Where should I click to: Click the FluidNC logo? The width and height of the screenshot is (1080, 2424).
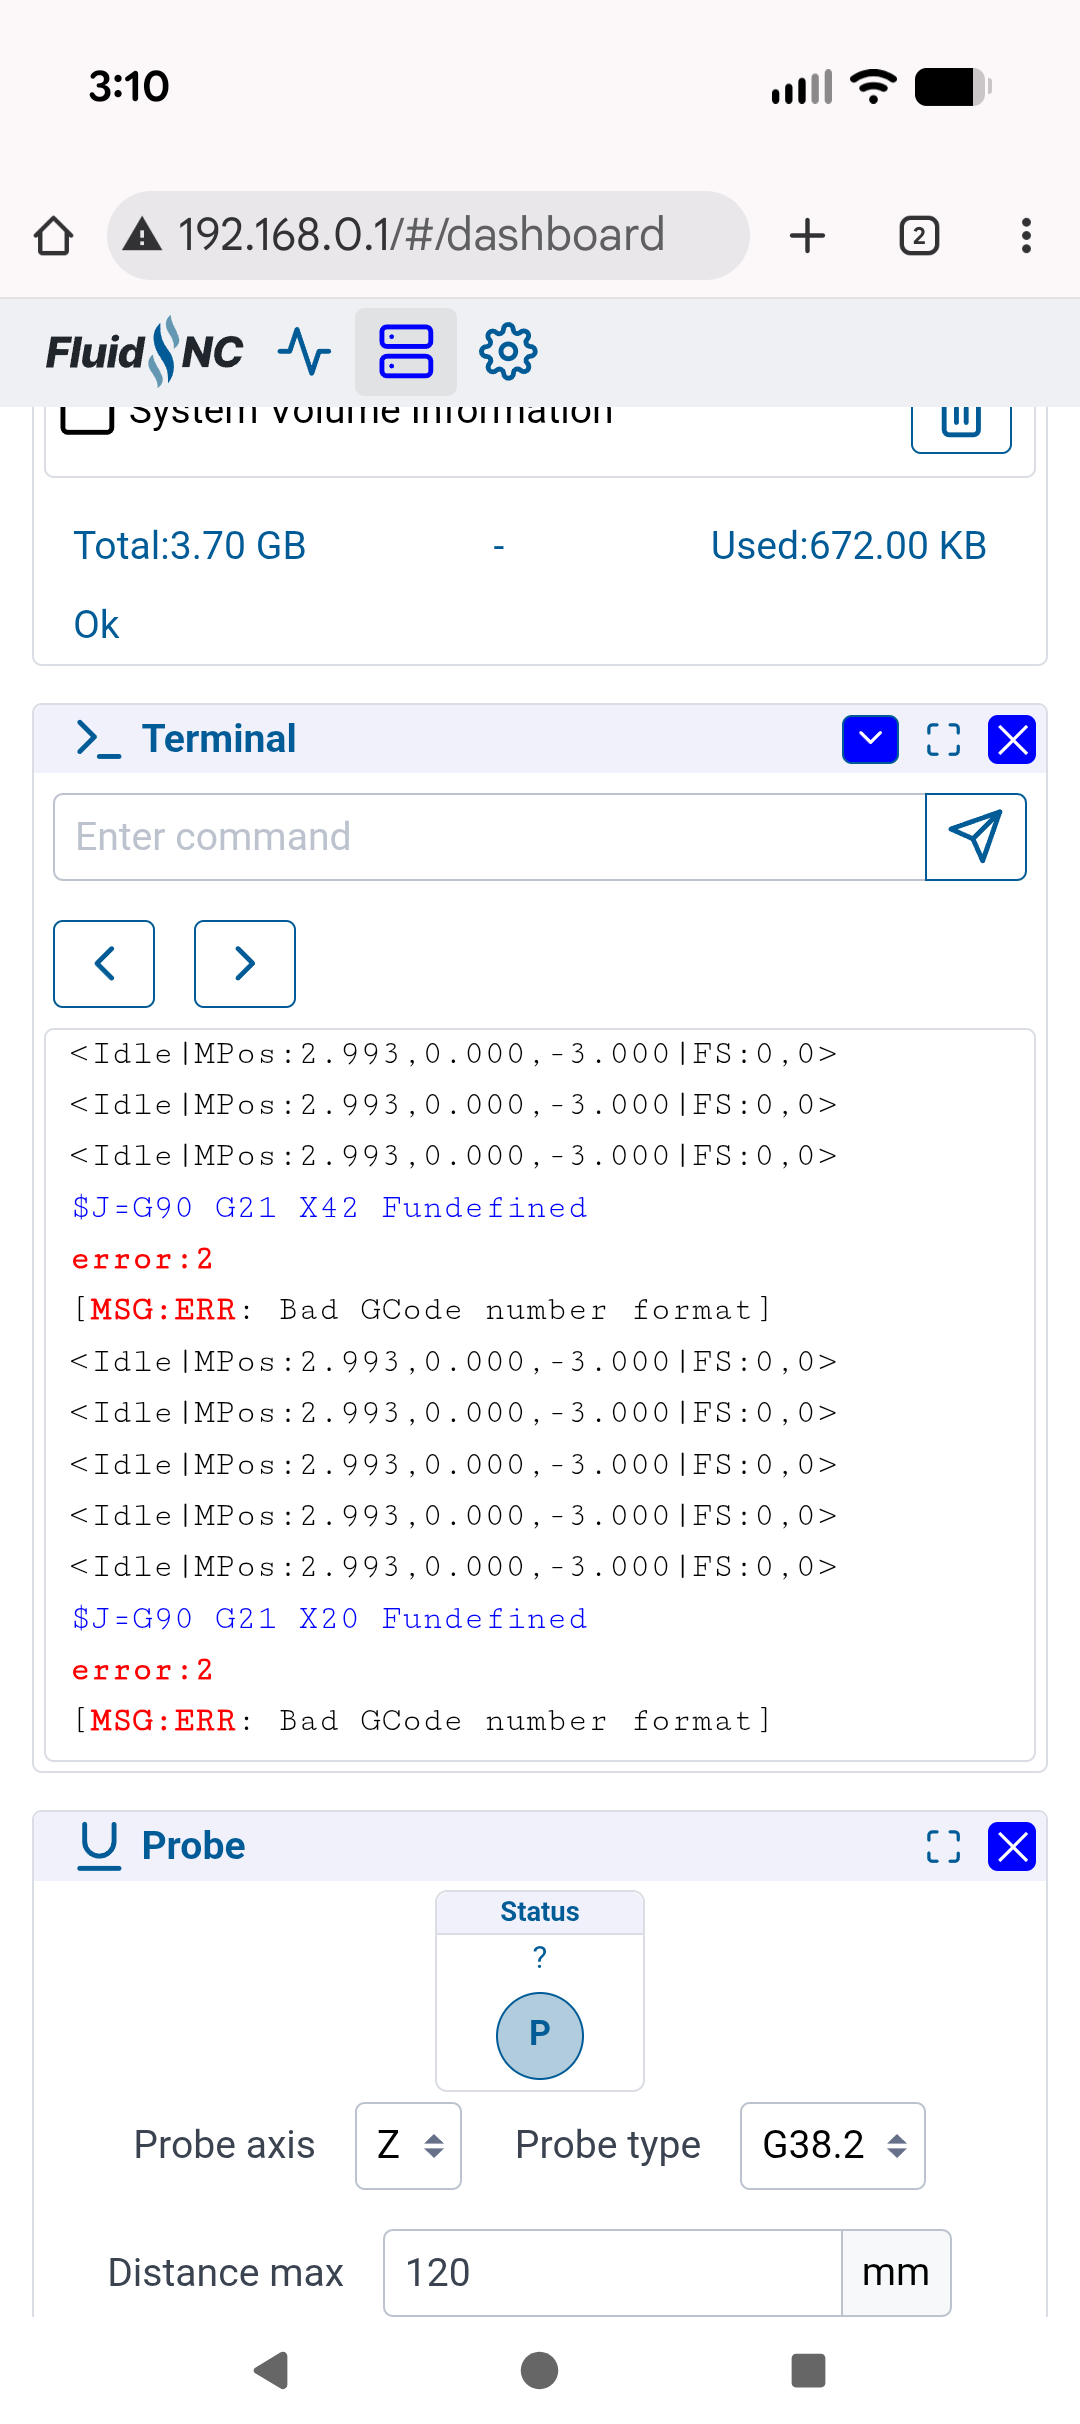(x=145, y=352)
